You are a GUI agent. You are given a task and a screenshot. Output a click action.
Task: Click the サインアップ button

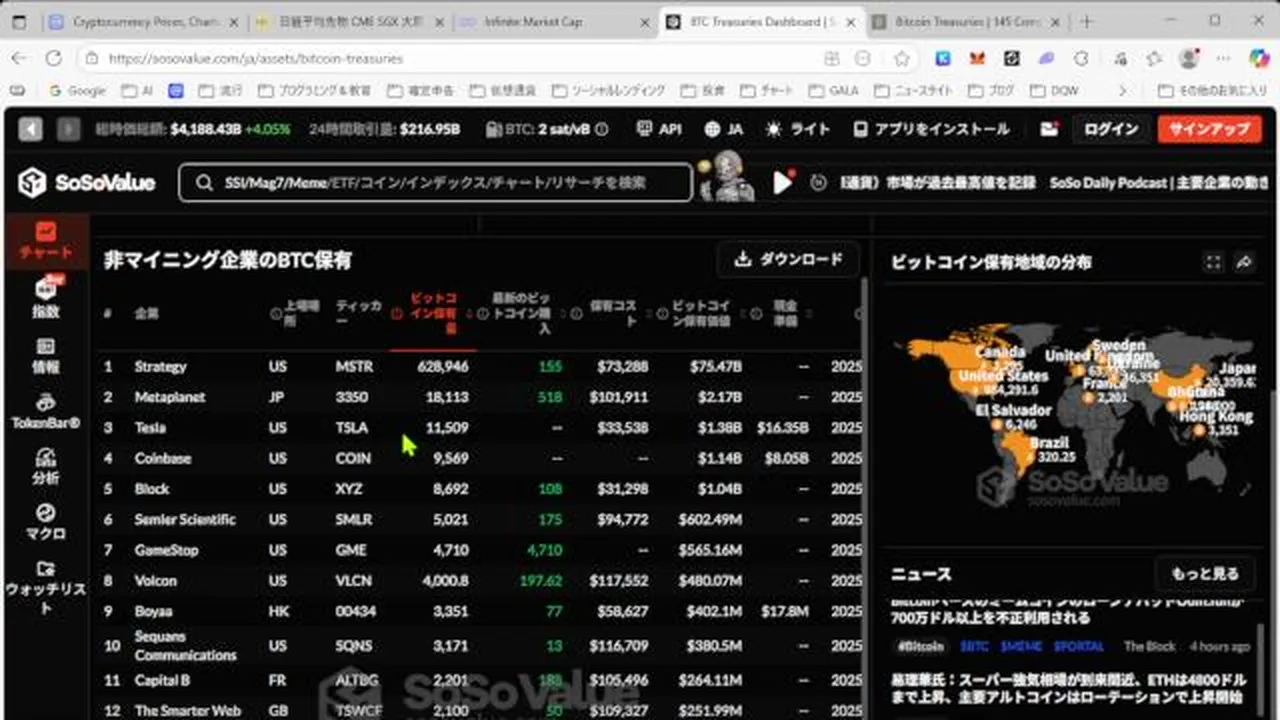1209,129
